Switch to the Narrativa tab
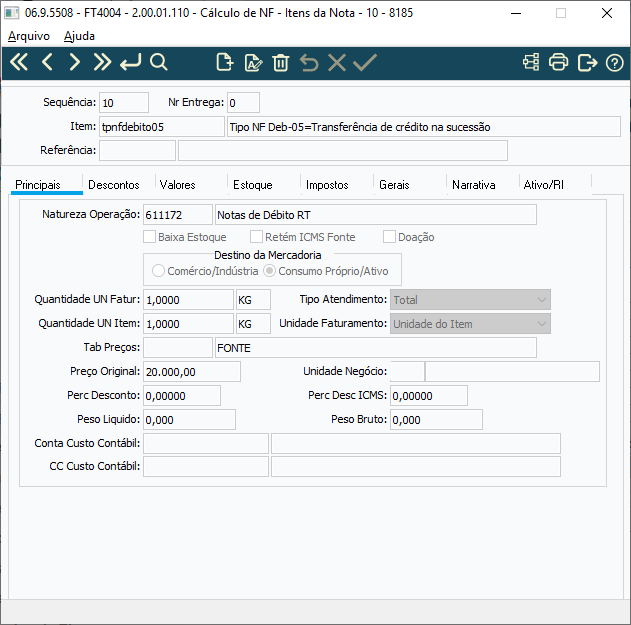The image size is (631, 625). click(x=473, y=185)
